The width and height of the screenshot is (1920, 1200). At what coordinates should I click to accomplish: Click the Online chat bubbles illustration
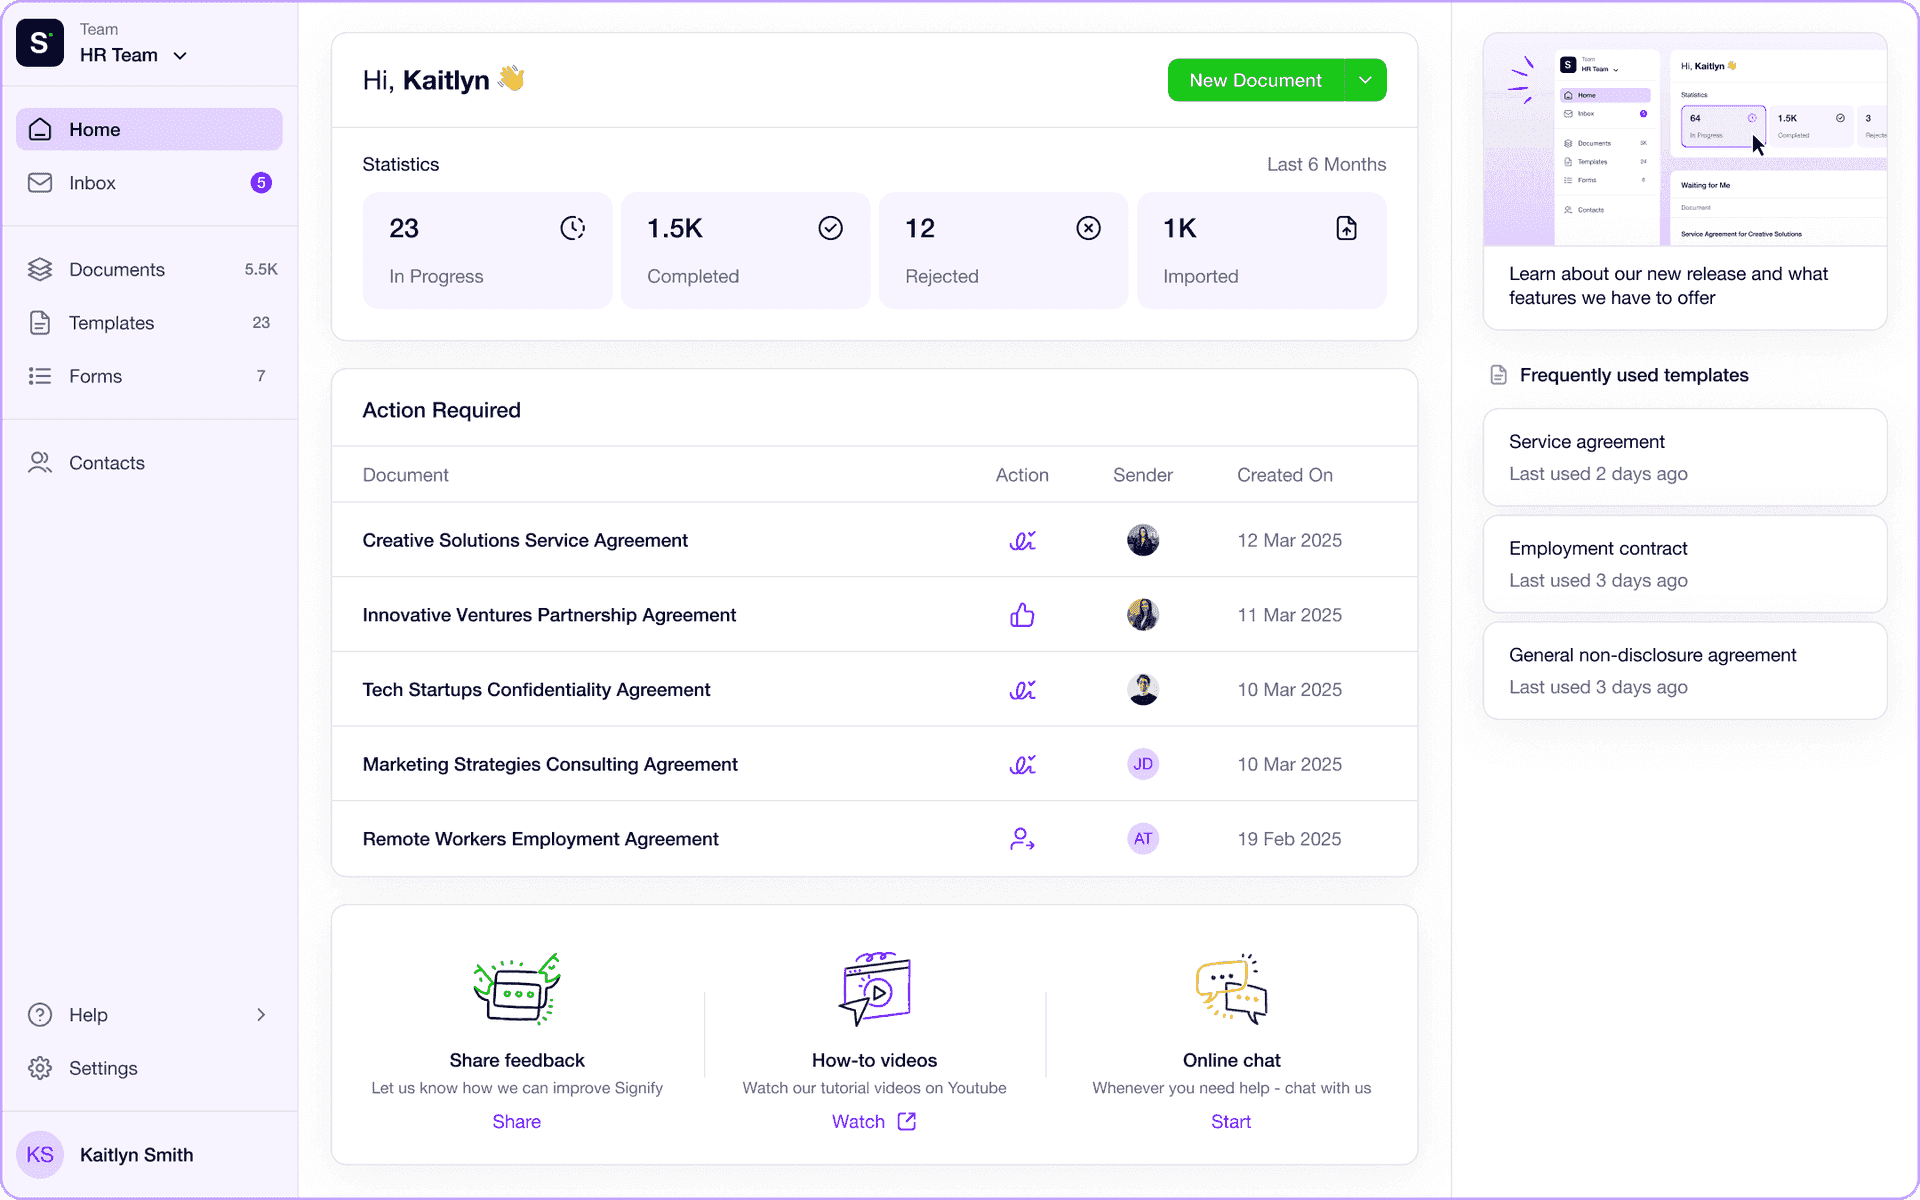[x=1232, y=989]
